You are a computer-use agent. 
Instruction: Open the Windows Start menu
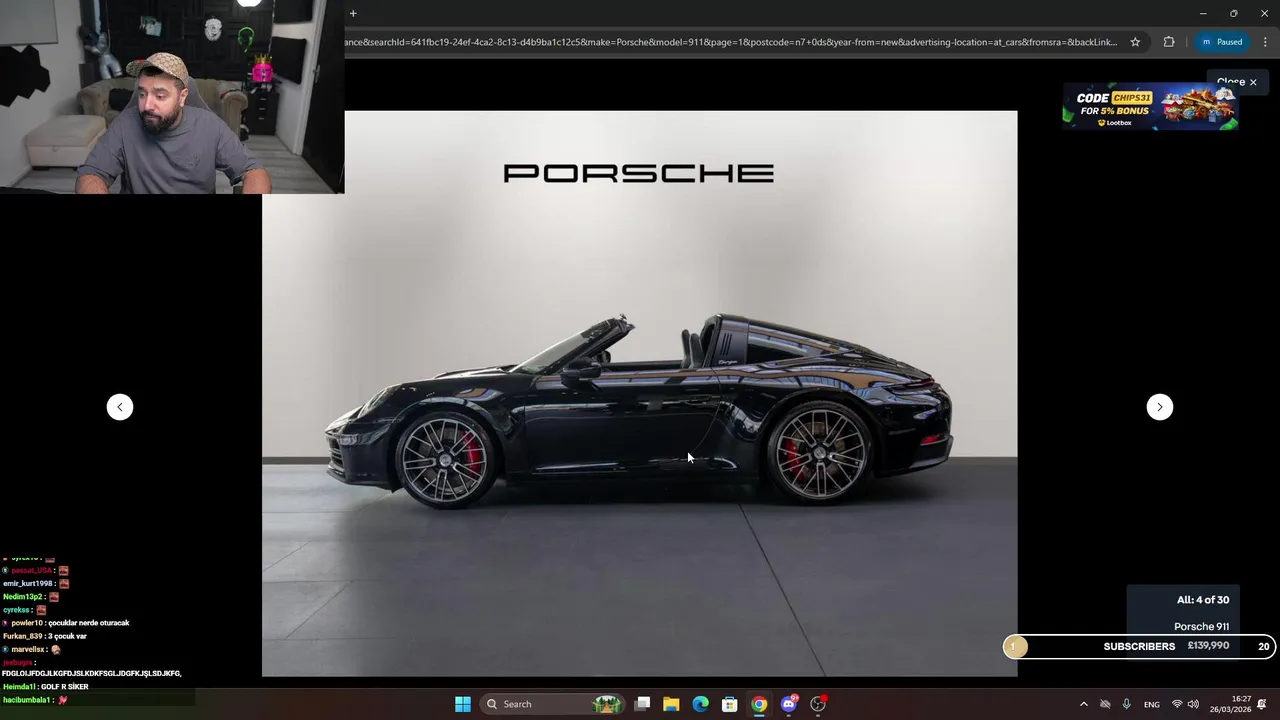(463, 704)
